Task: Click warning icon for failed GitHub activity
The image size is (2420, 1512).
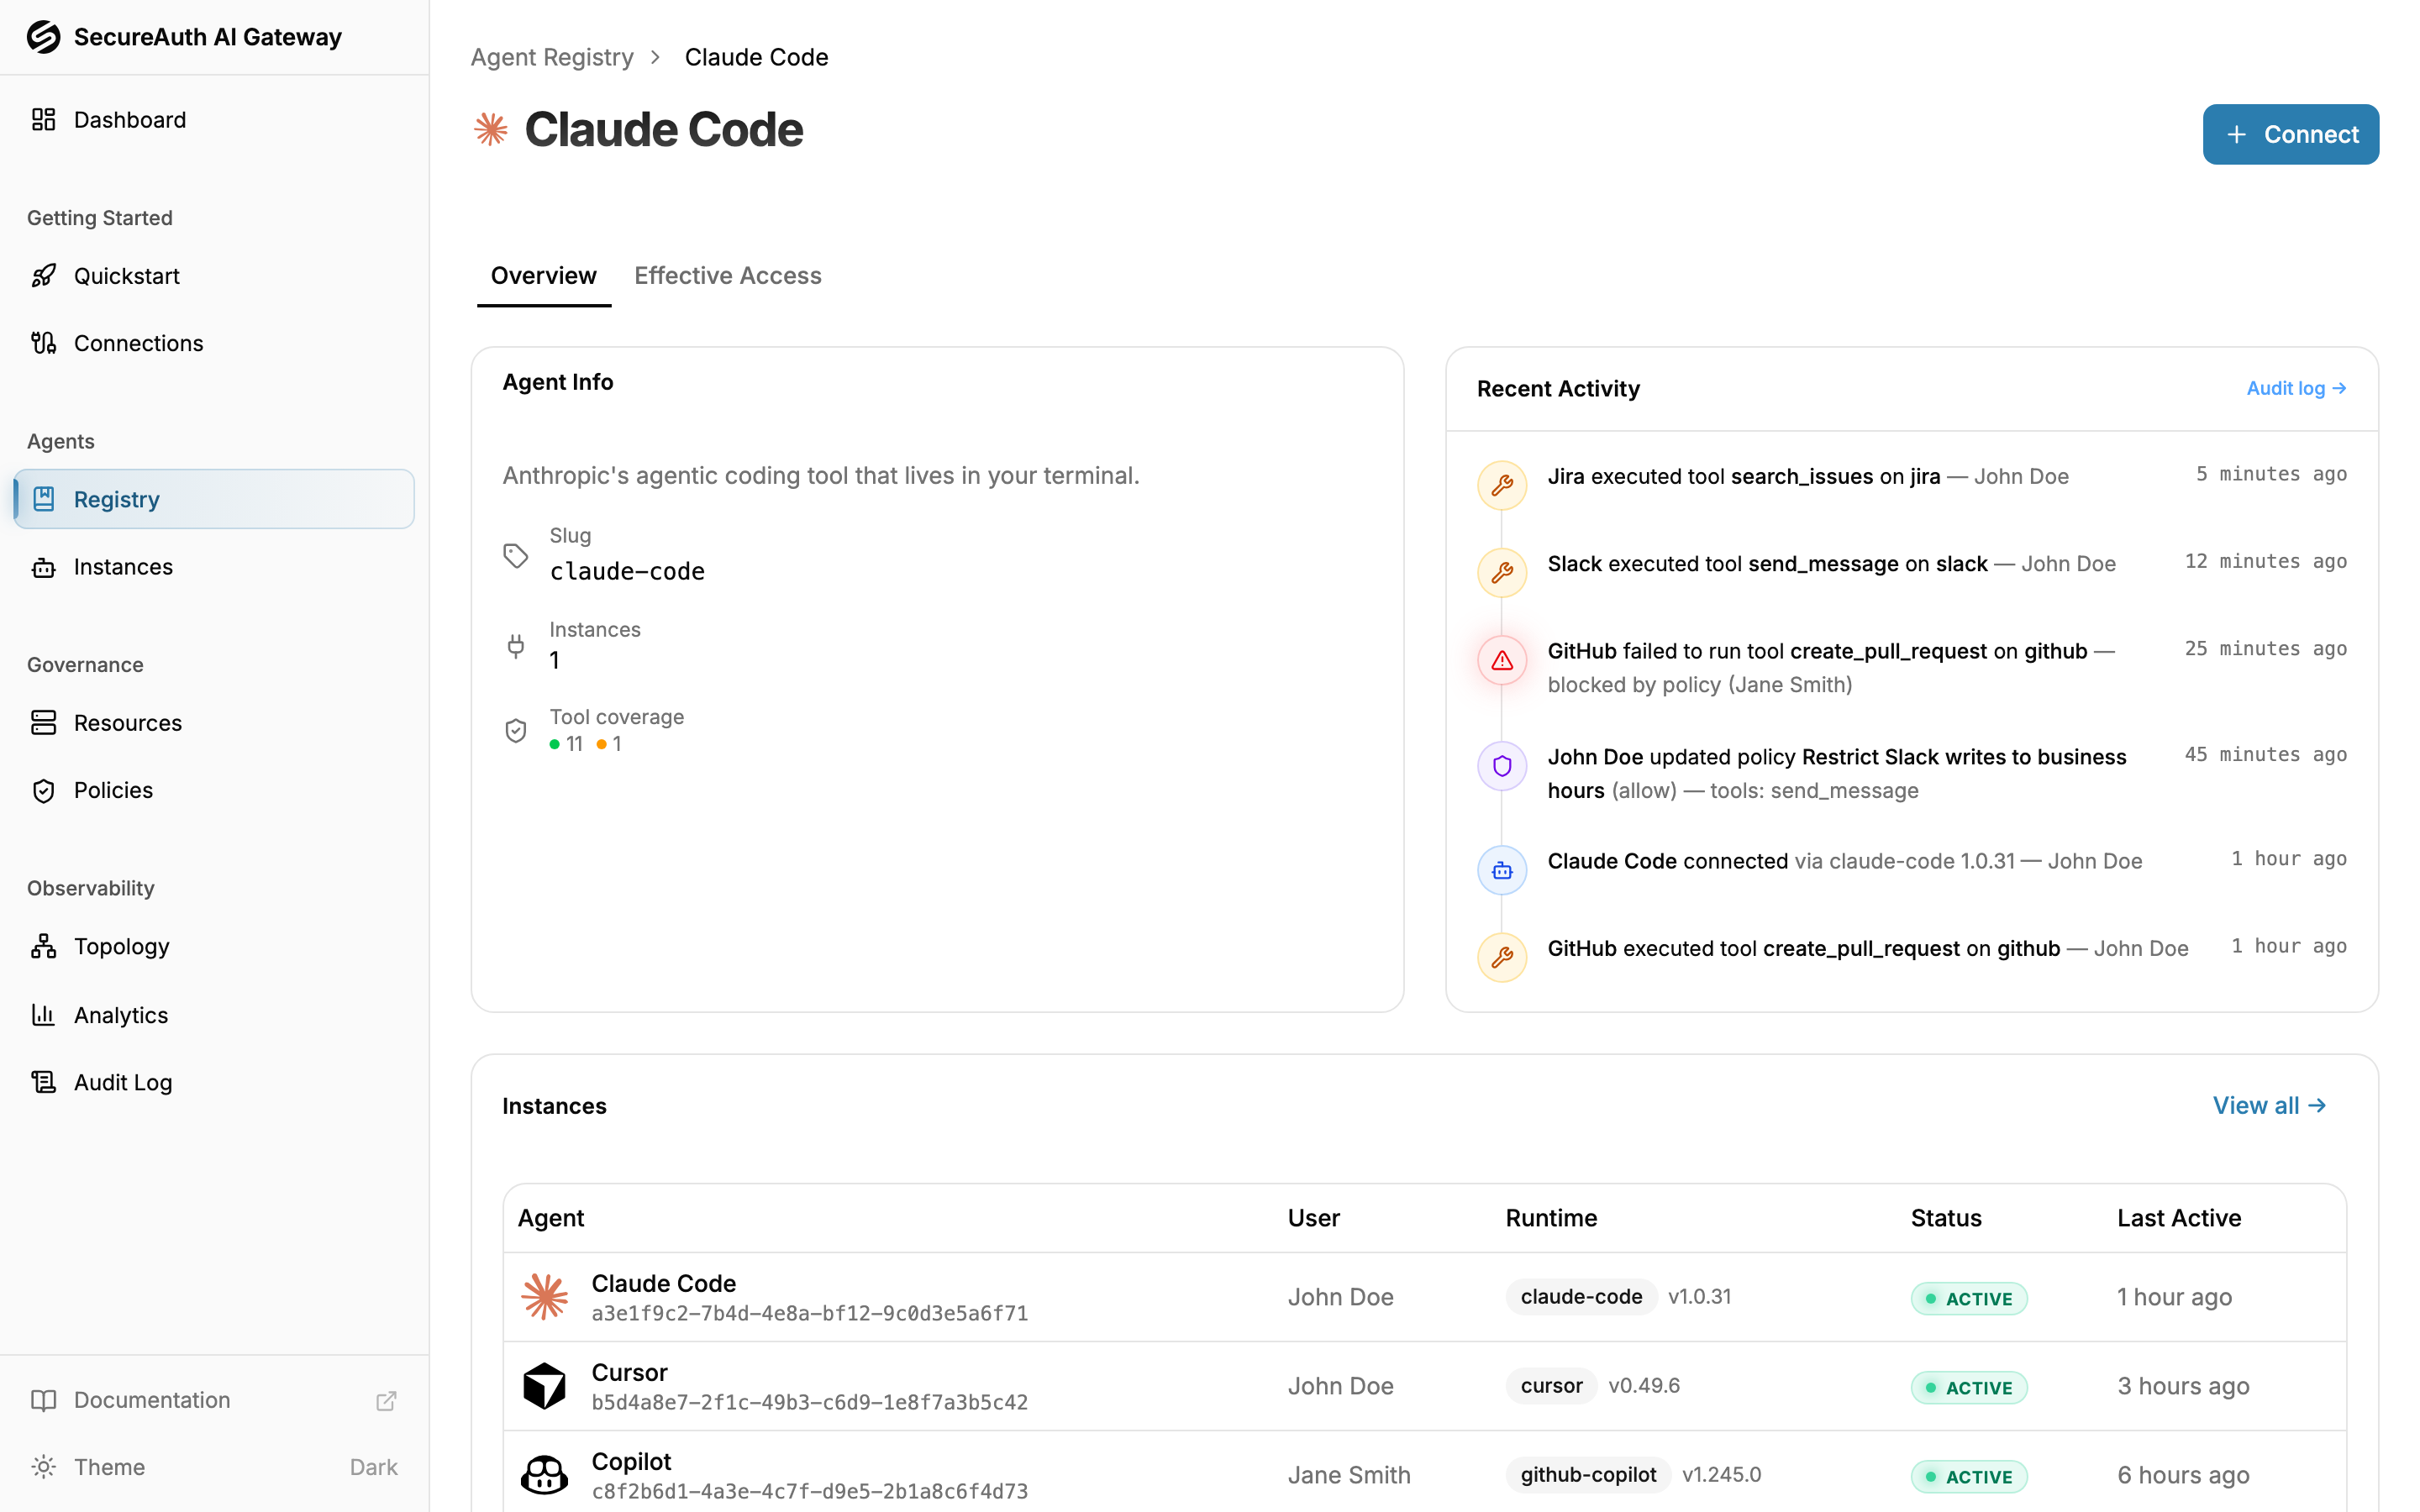Action: click(x=1502, y=660)
